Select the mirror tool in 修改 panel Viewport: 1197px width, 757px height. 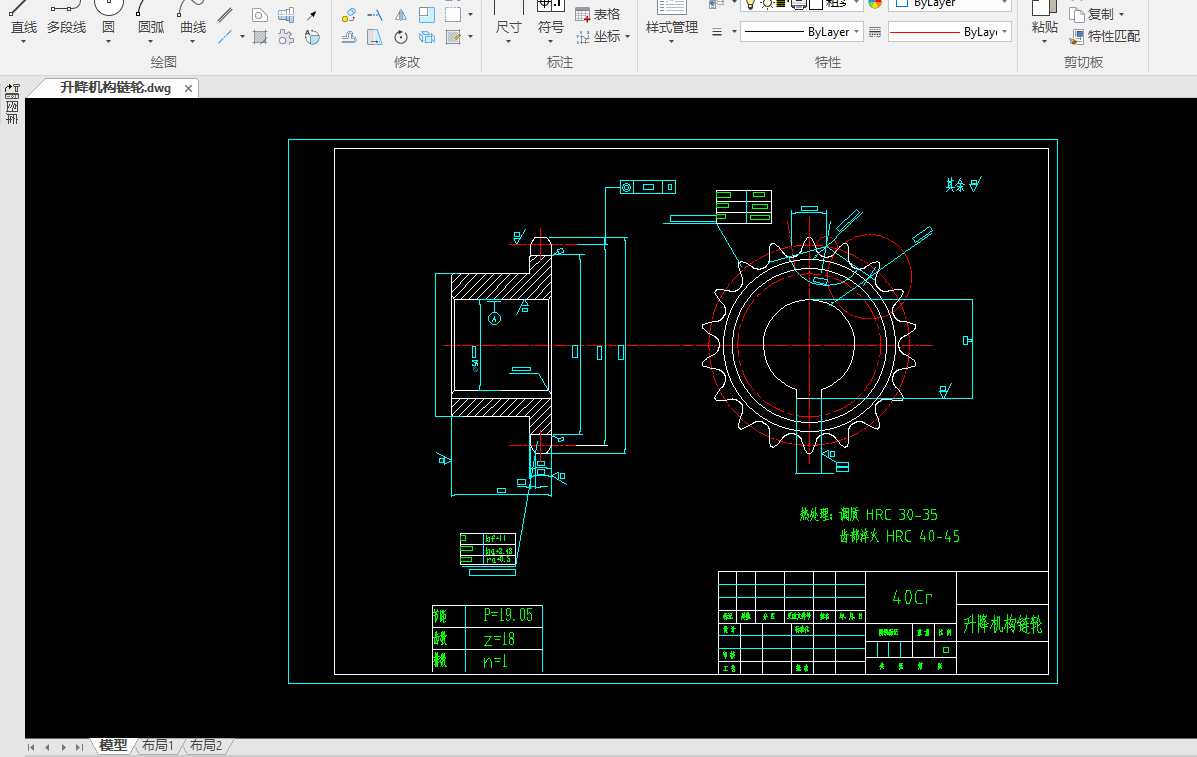click(x=401, y=15)
